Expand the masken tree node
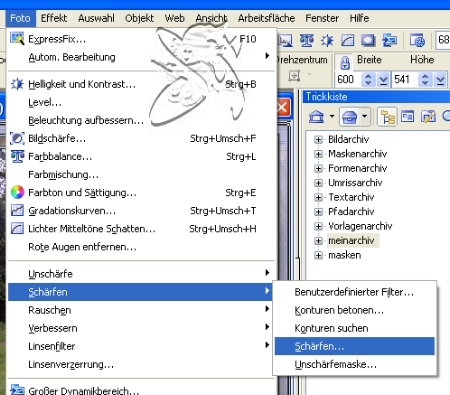 tap(318, 255)
